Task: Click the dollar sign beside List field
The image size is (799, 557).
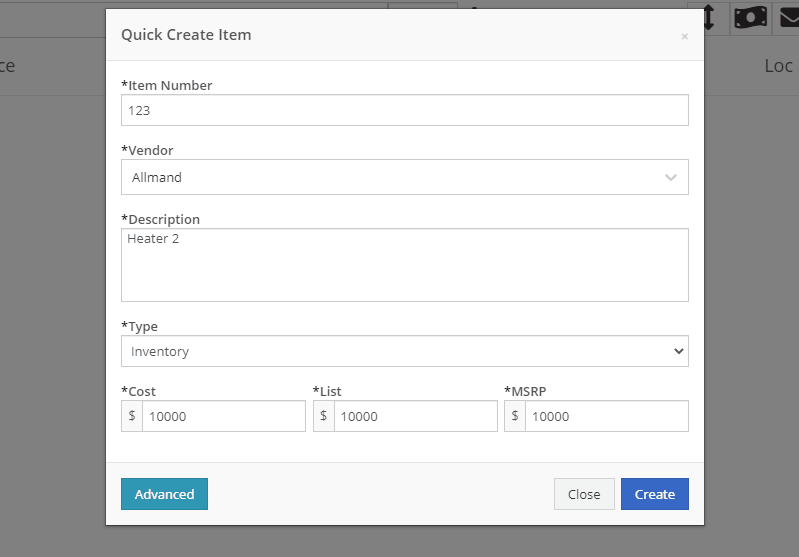Action: coord(324,416)
